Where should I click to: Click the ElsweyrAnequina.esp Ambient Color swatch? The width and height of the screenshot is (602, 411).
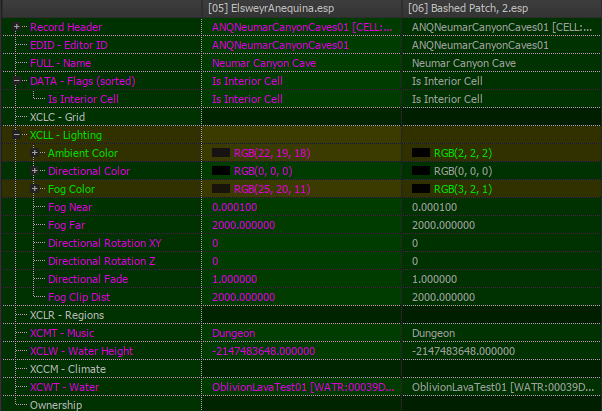(x=221, y=153)
